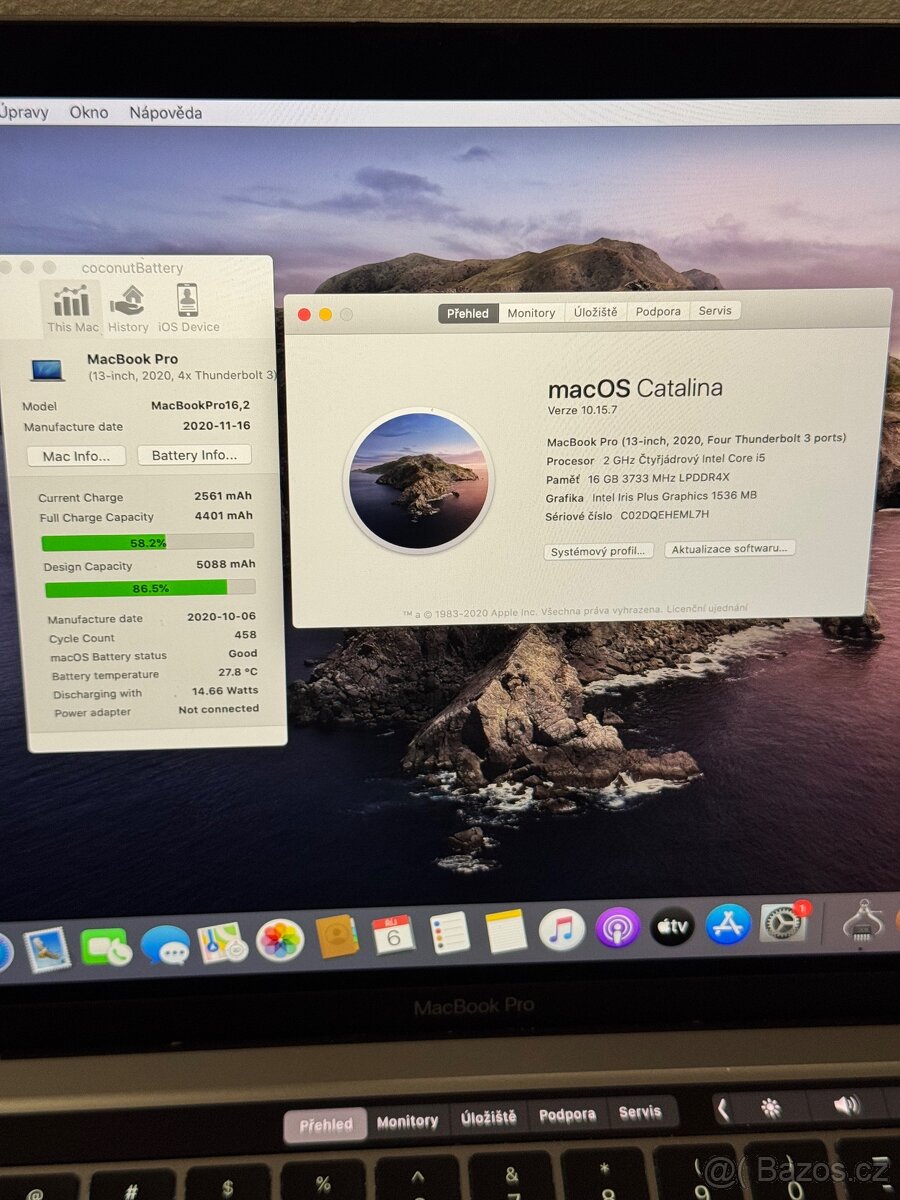Click the Systémový profil button
900x1200 pixels.
[598, 549]
